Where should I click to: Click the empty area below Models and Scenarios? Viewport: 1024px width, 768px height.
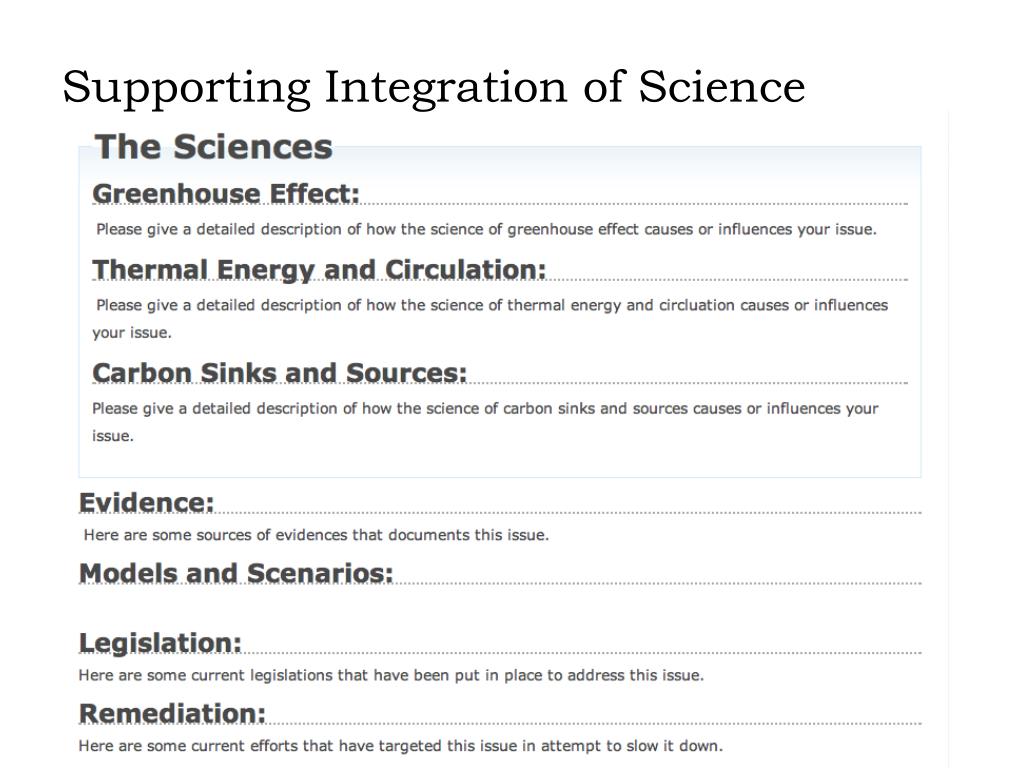pos(500,606)
